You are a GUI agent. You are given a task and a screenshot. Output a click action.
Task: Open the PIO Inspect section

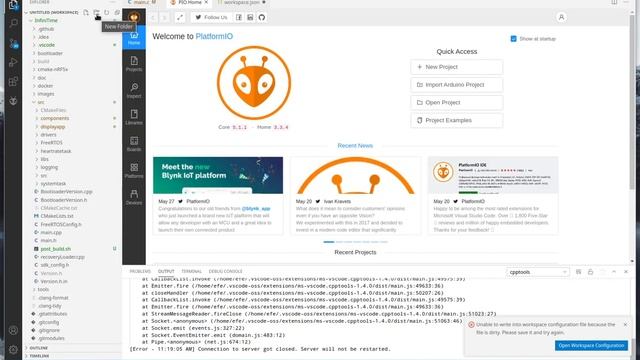(134, 91)
